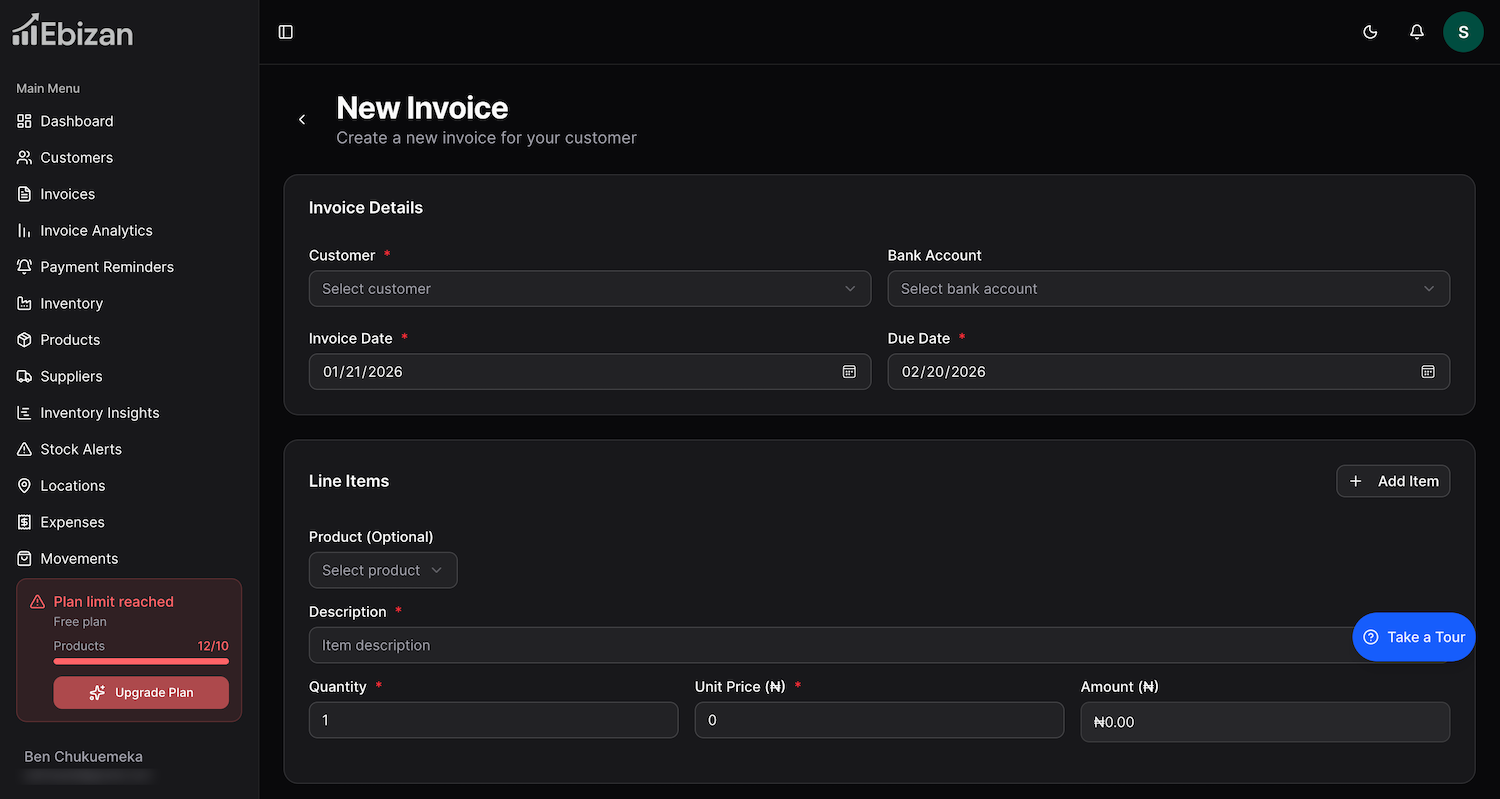1500x799 pixels.
Task: Open notifications bell icon
Action: click(1416, 32)
